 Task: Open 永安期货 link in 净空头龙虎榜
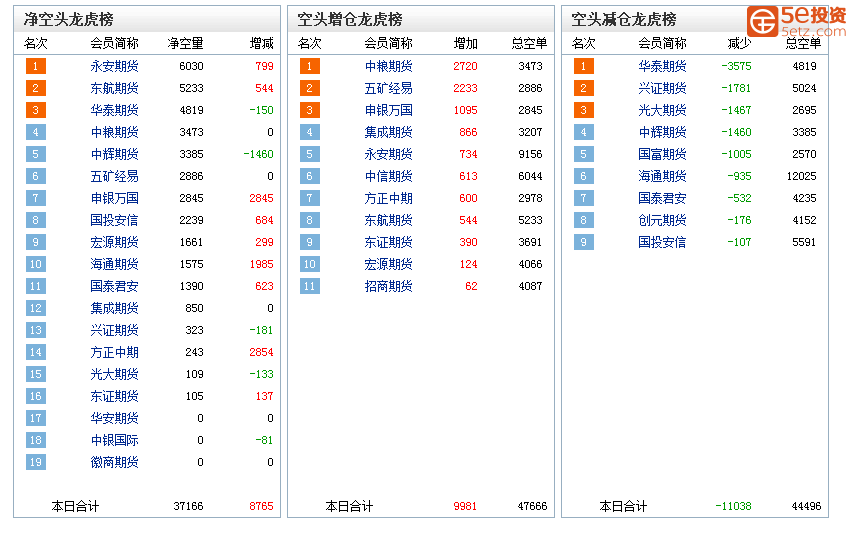(x=114, y=66)
